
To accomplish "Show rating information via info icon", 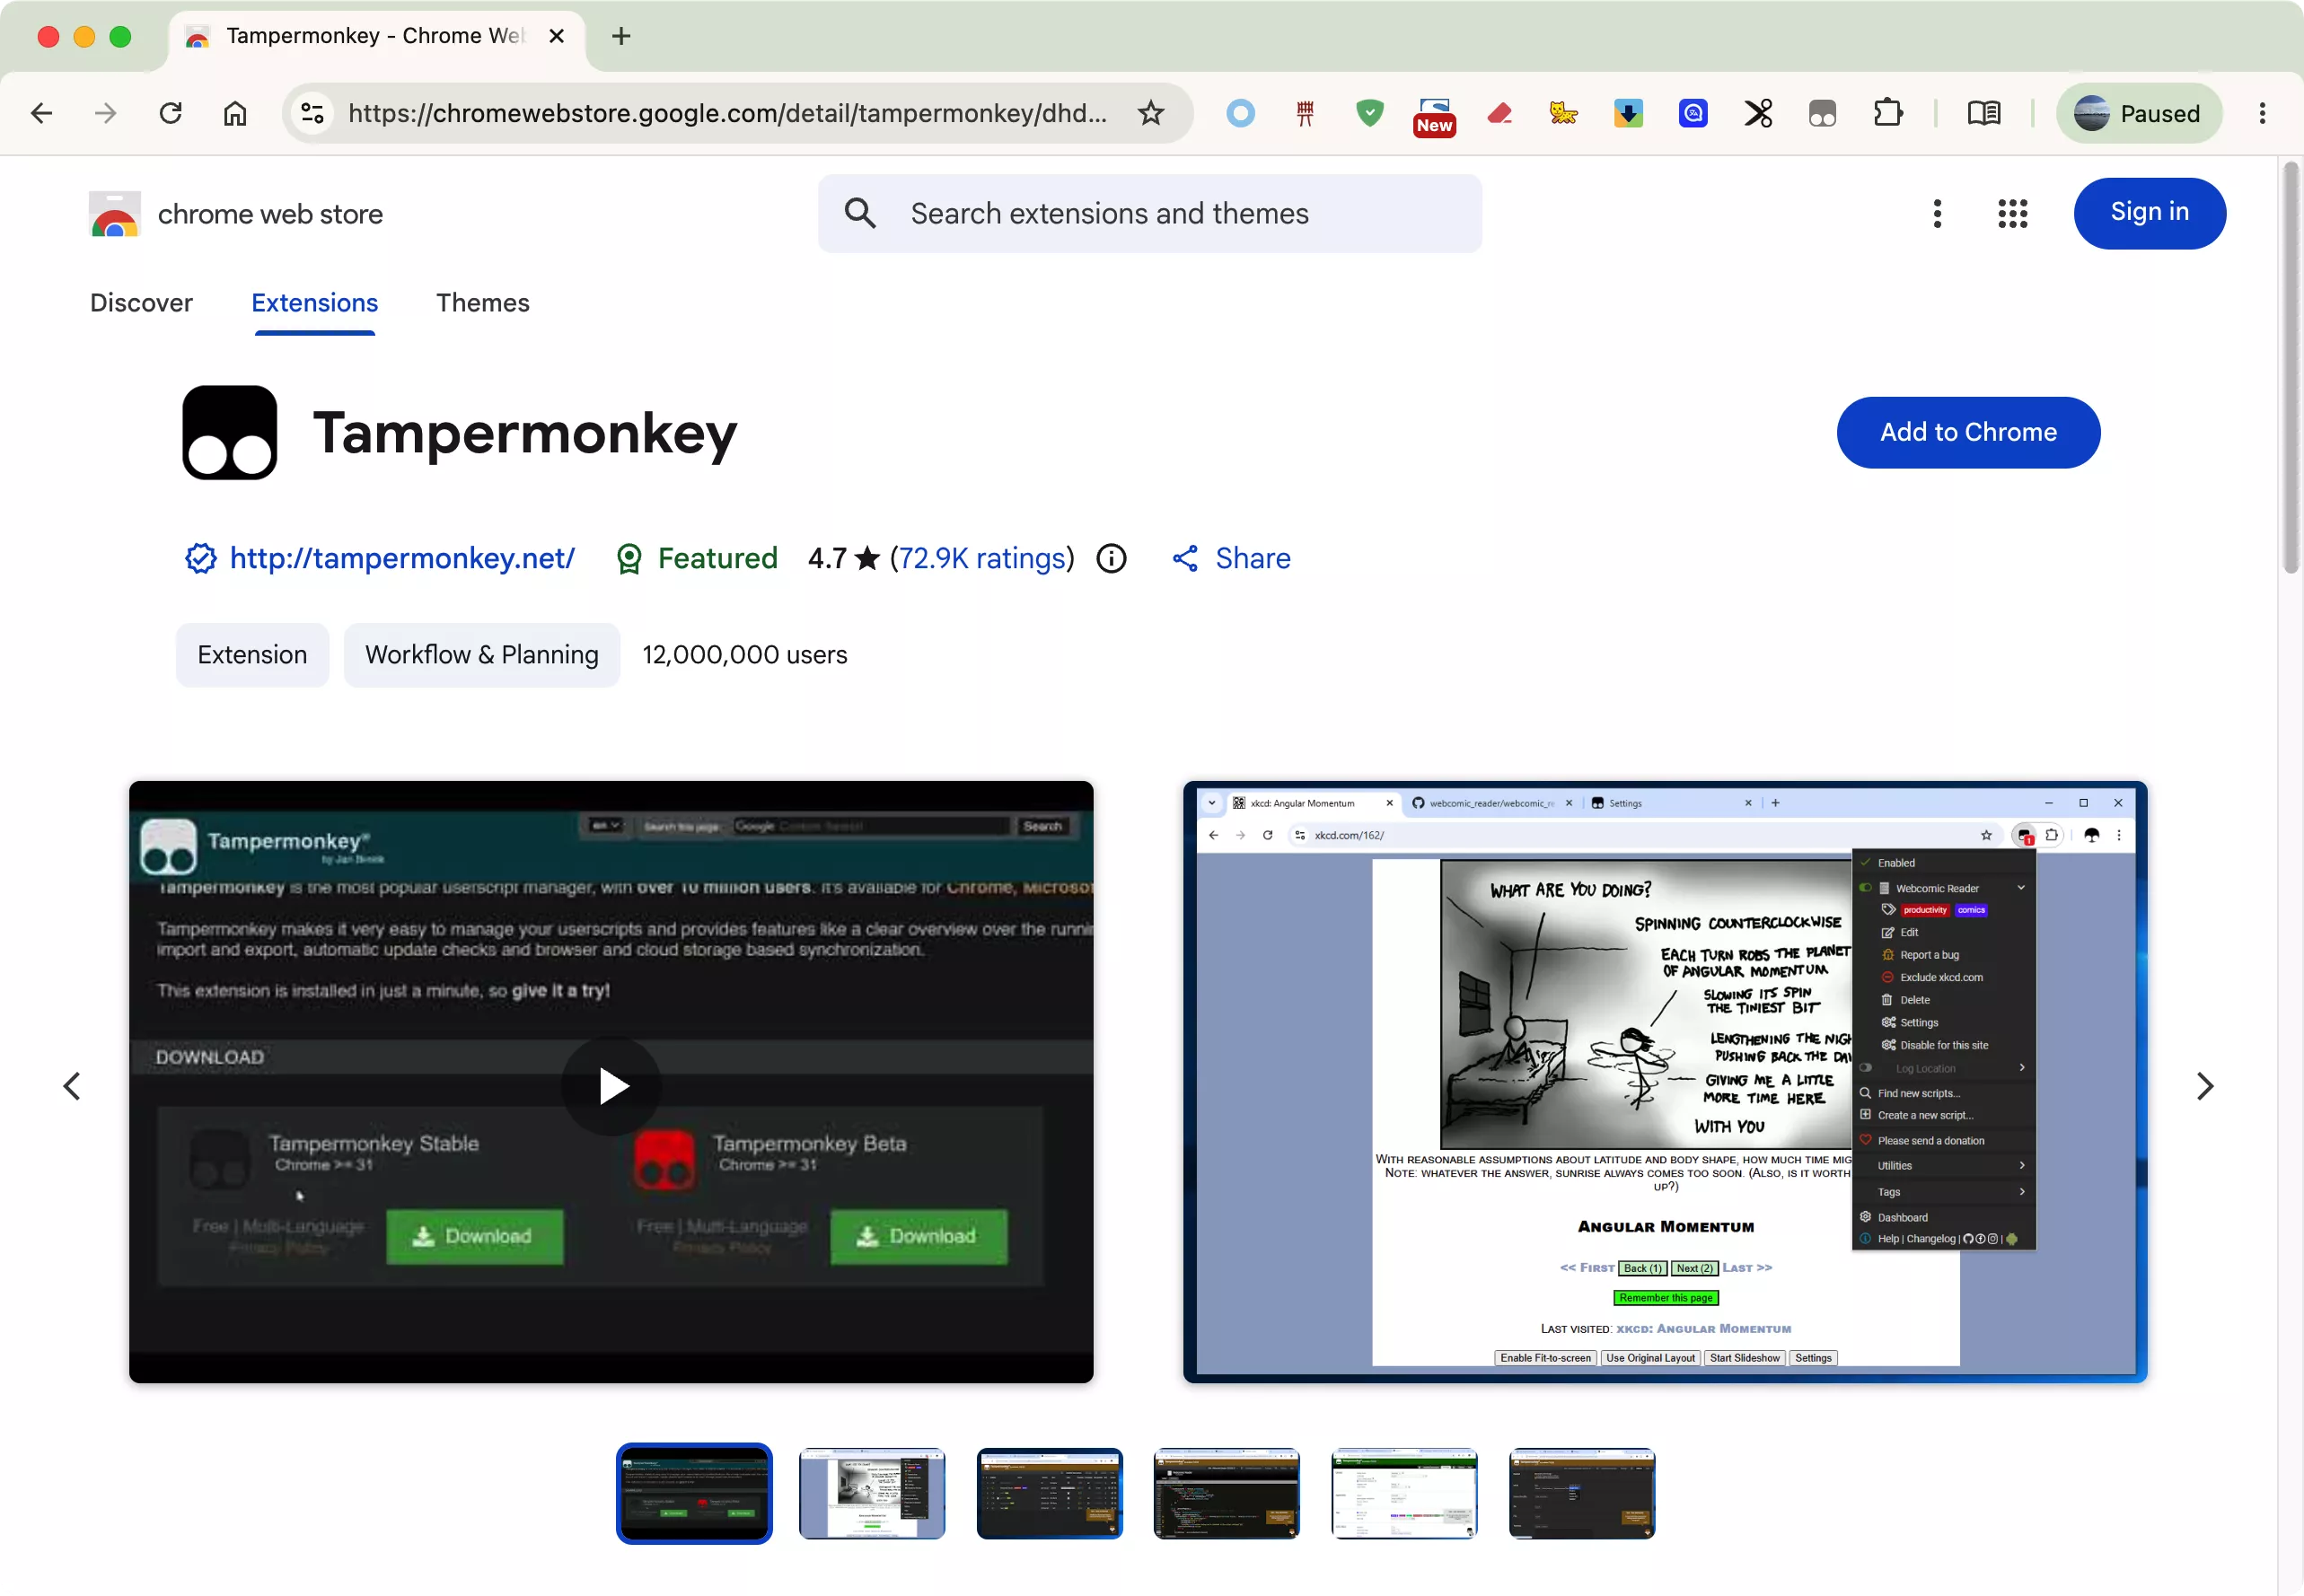I will coord(1111,558).
